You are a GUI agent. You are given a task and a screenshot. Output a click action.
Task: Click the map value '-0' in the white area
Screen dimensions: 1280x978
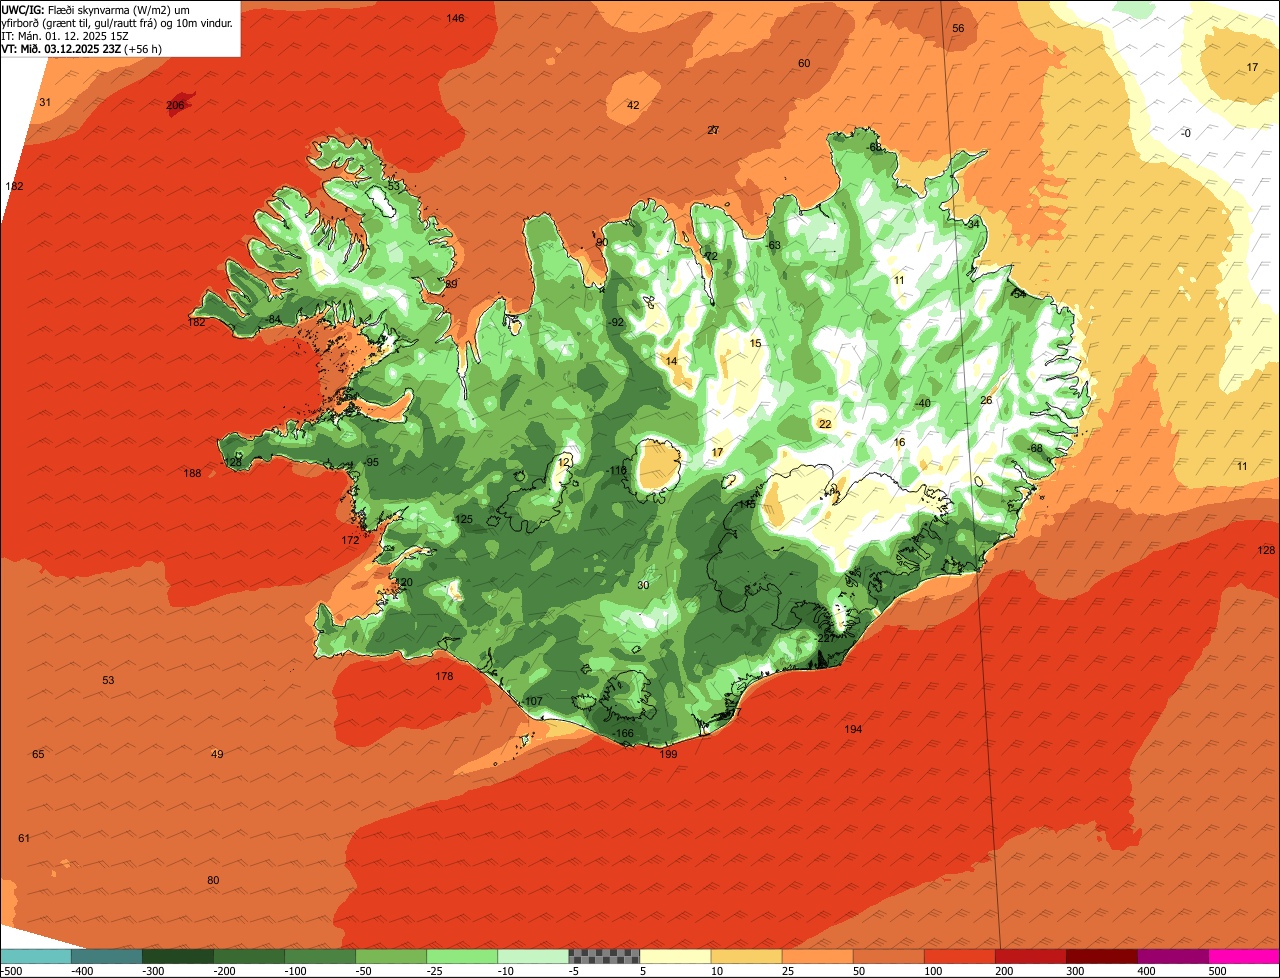(1185, 133)
